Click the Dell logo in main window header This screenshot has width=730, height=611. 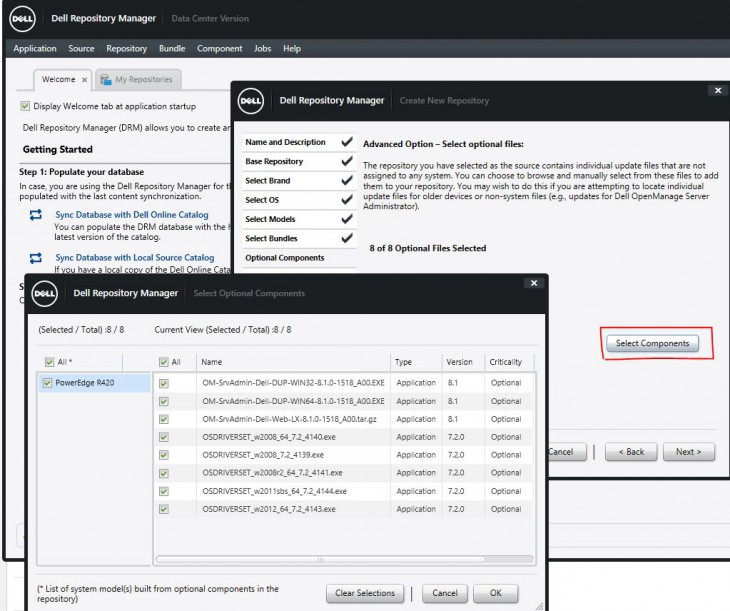coord(23,18)
